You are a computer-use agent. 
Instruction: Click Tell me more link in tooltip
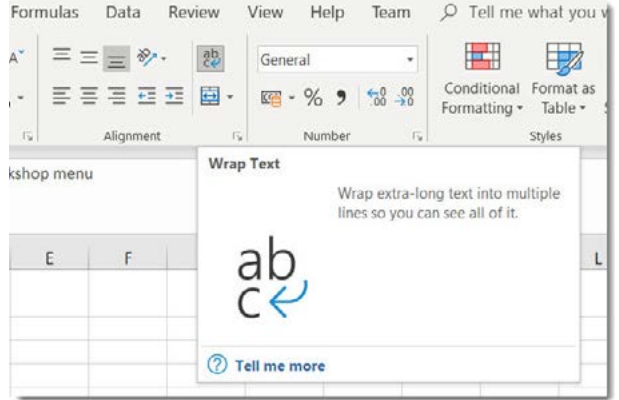tap(280, 366)
